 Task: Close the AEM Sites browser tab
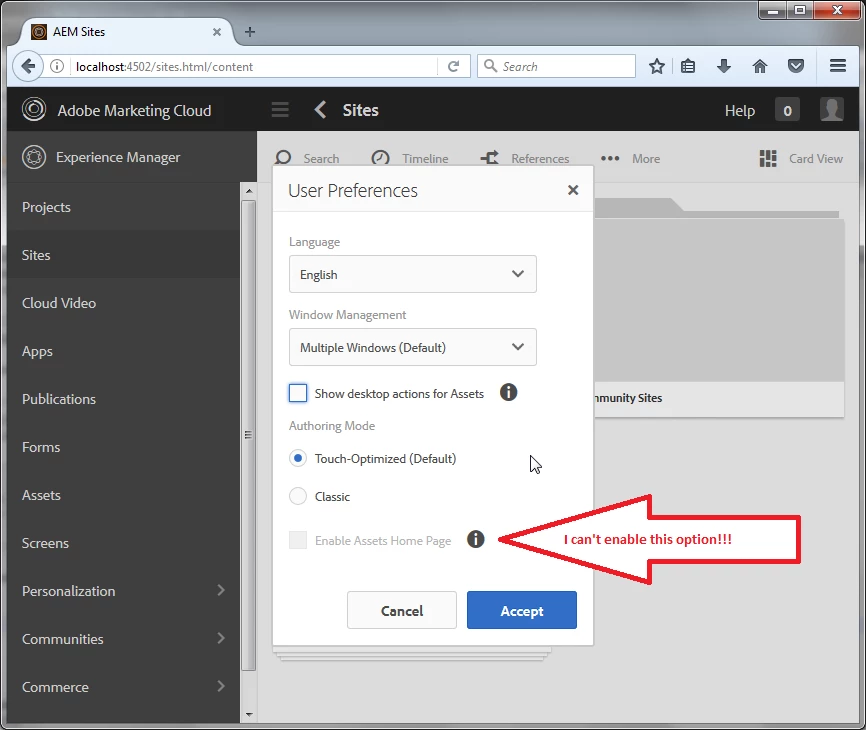click(217, 32)
